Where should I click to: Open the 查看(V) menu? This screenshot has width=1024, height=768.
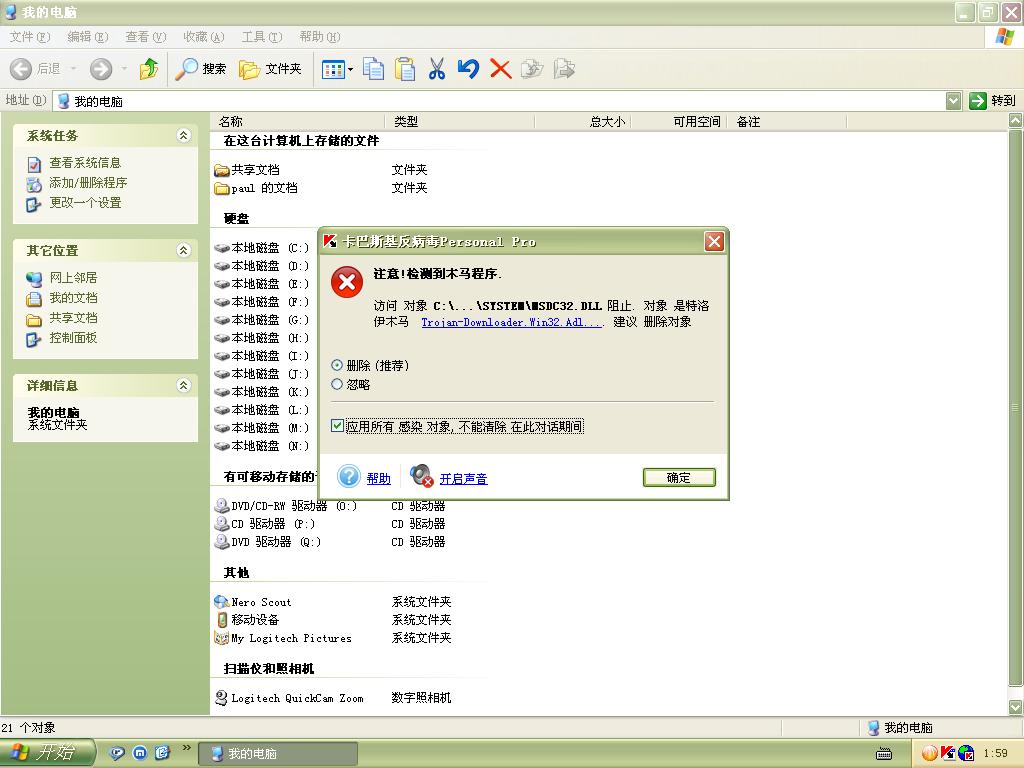[x=146, y=37]
